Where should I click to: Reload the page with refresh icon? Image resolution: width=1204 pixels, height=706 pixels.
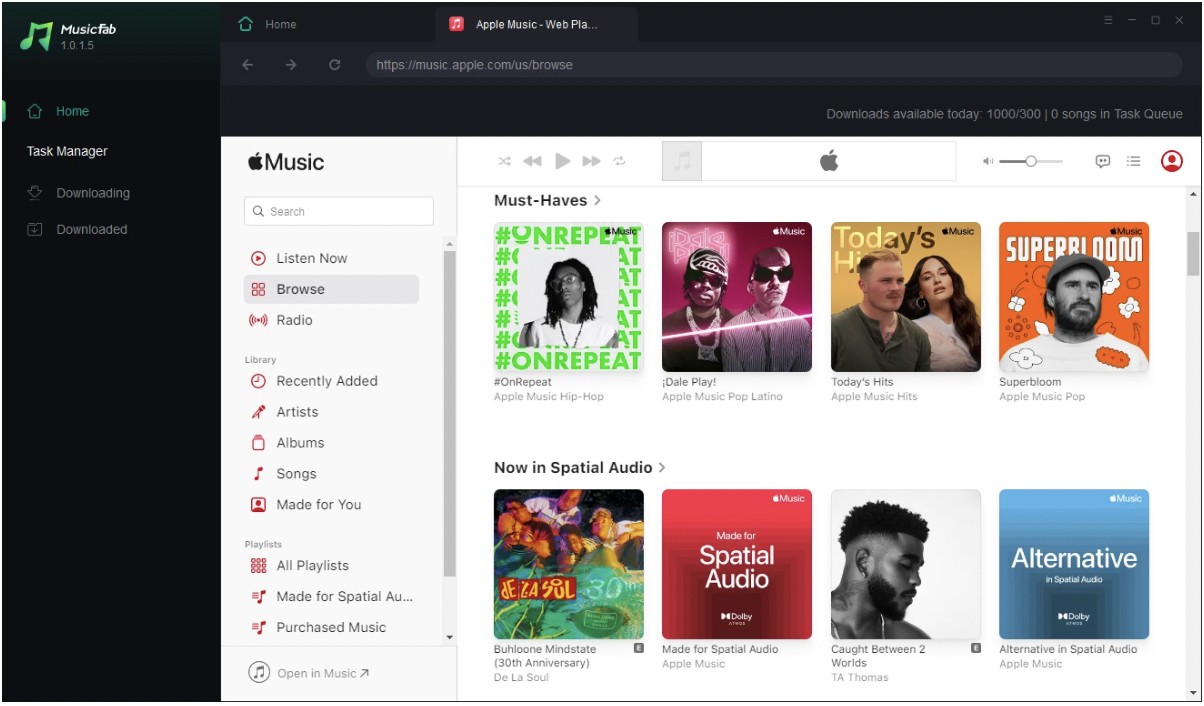(x=335, y=65)
